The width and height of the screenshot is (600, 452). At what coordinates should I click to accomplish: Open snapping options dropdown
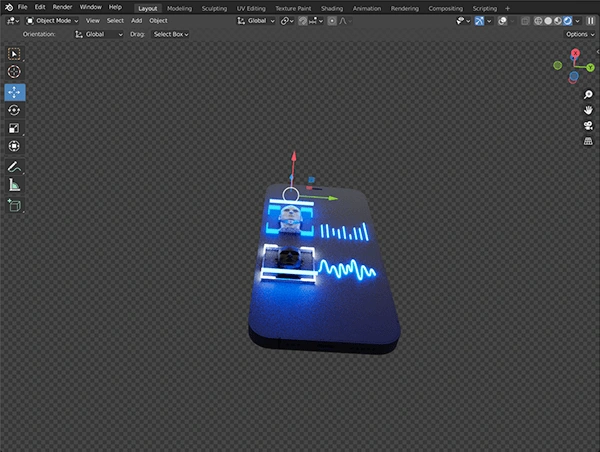click(316, 21)
